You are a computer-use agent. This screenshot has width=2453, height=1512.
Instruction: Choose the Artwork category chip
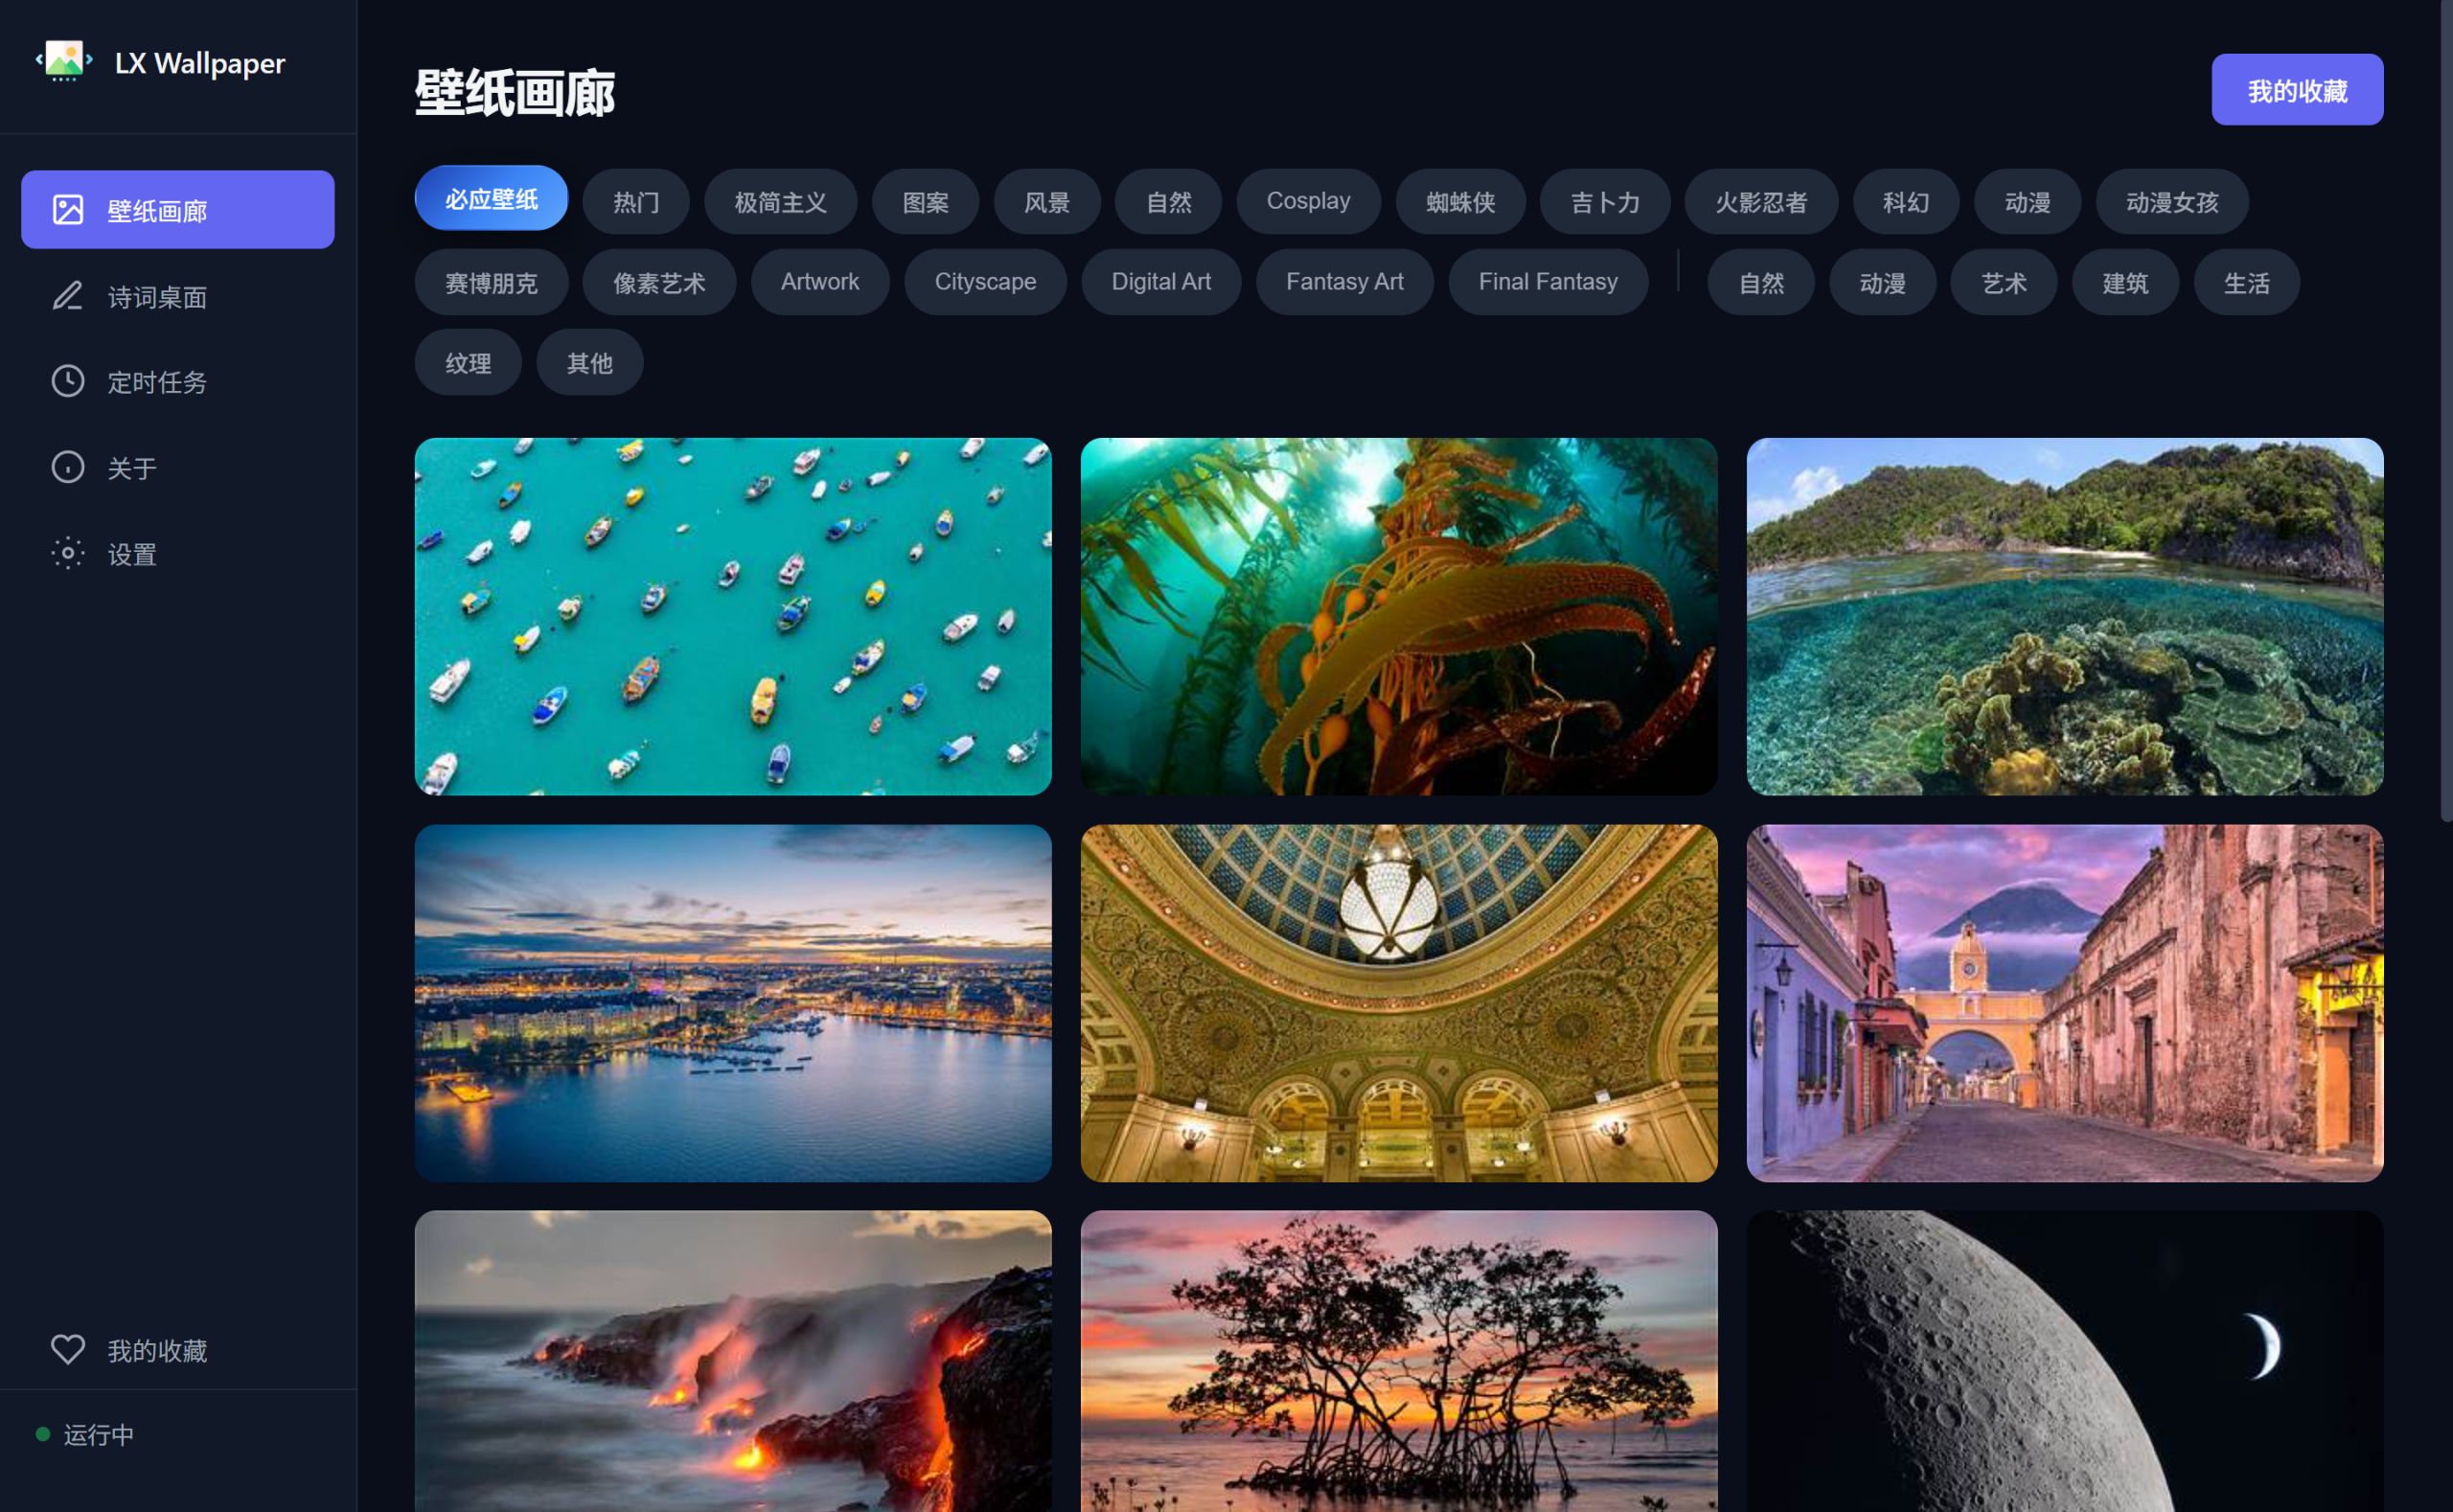[x=820, y=282]
